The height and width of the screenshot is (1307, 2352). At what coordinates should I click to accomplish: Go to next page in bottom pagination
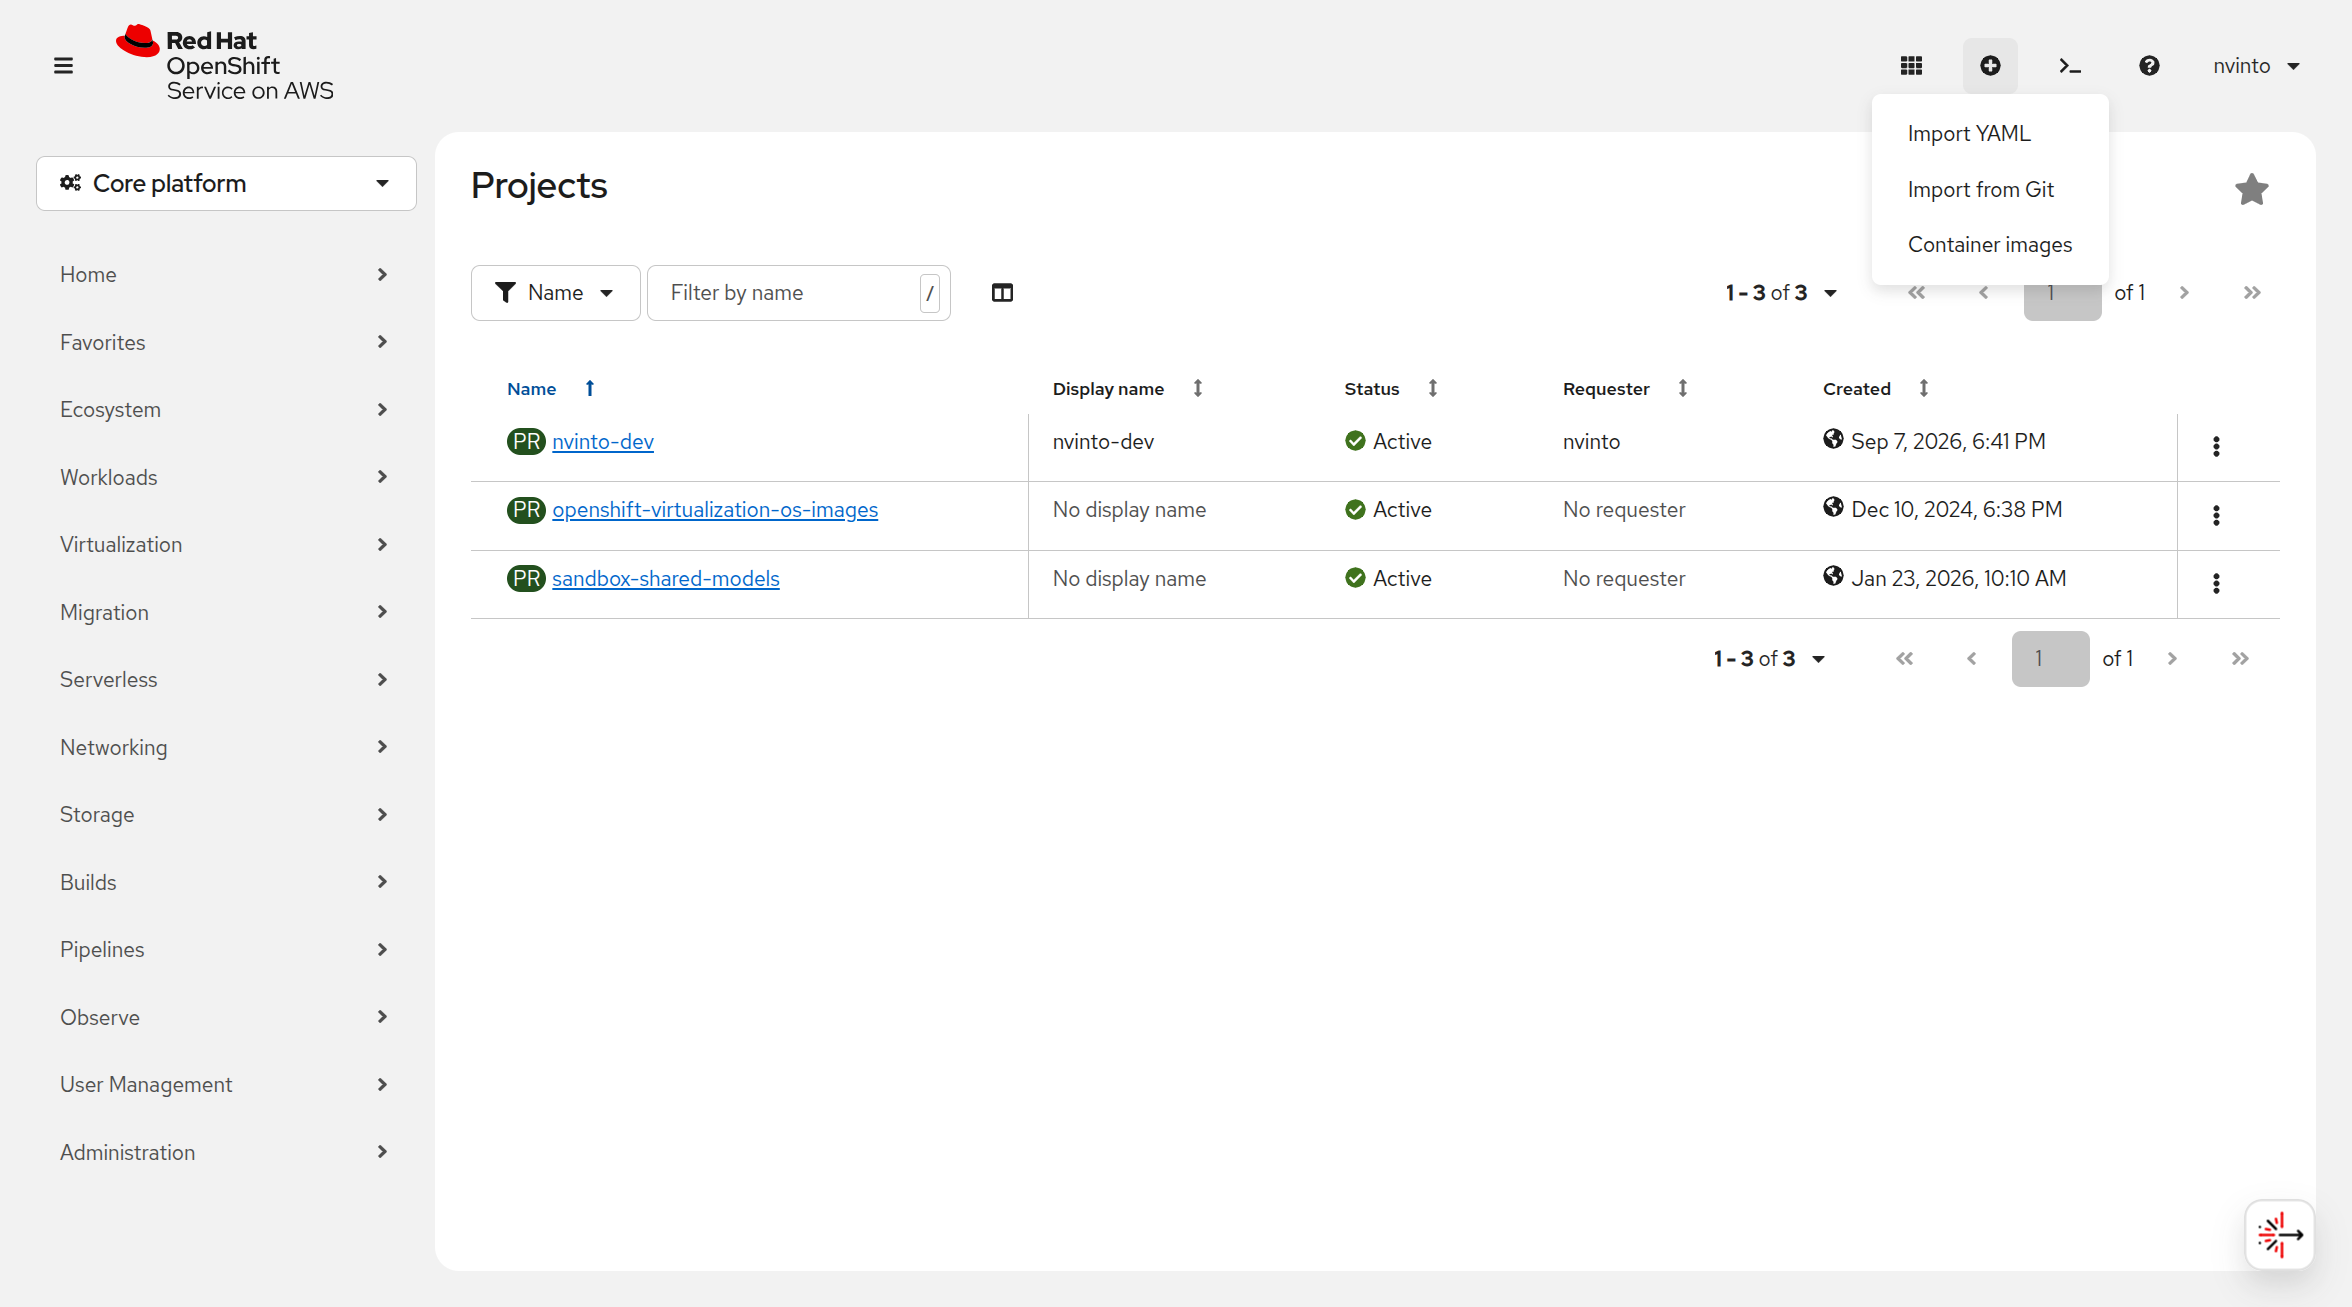click(2172, 659)
